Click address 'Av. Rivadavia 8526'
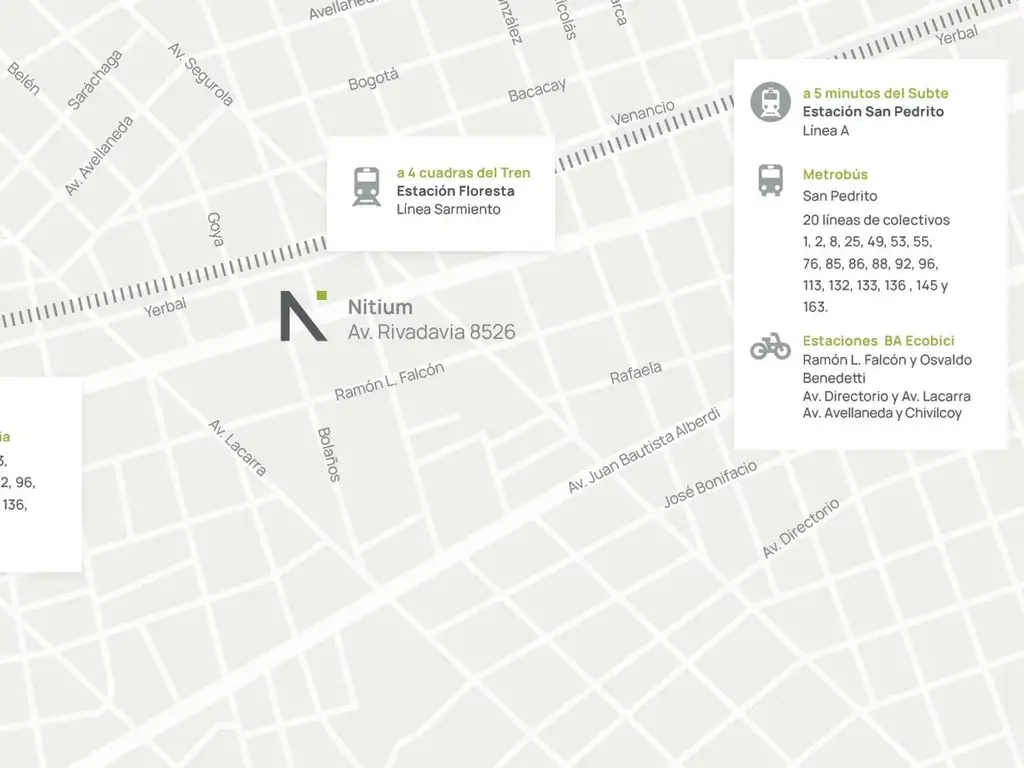 pos(432,332)
